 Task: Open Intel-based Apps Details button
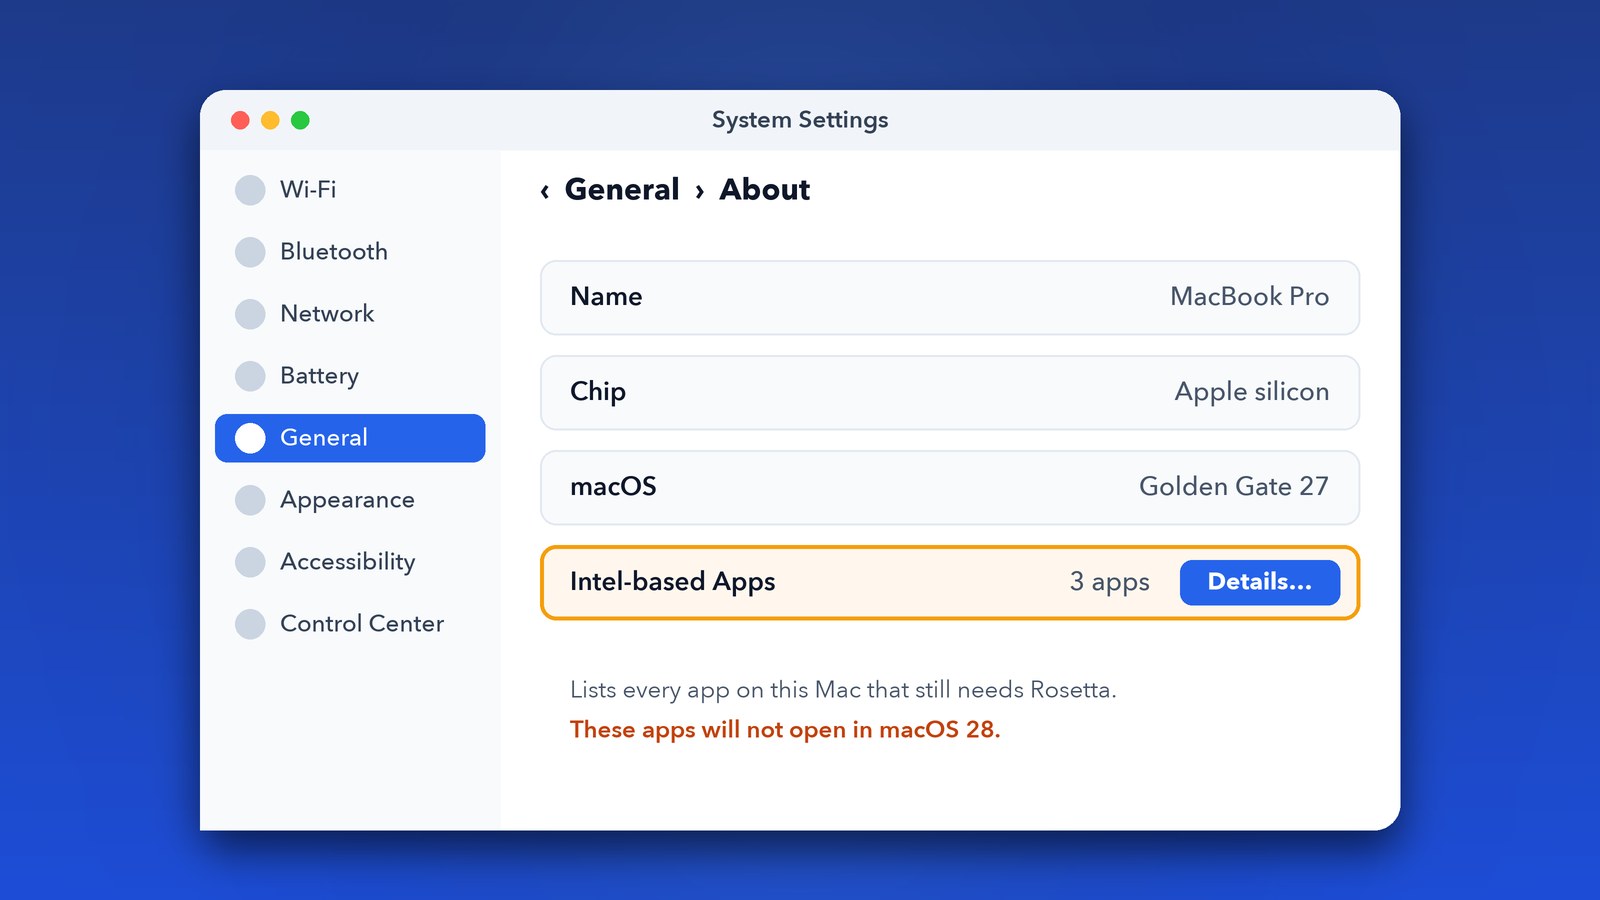pyautogui.click(x=1260, y=582)
